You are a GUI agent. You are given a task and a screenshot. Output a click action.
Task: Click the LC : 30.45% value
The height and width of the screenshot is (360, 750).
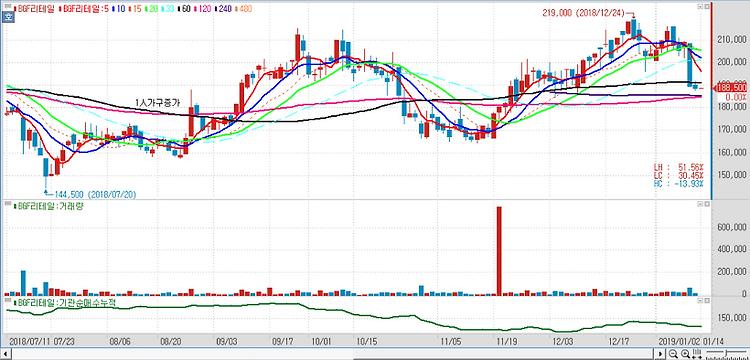pos(679,175)
